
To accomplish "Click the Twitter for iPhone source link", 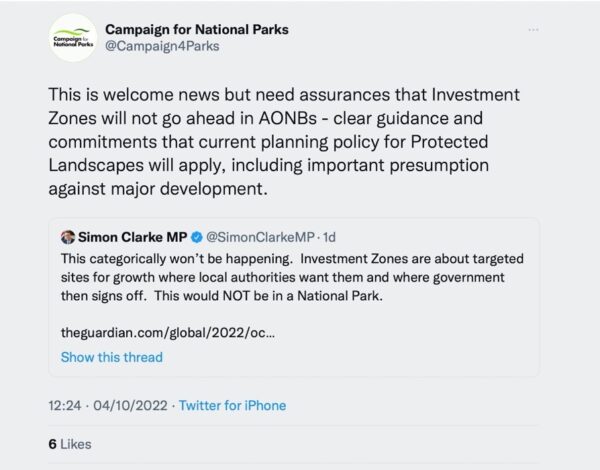I will click(233, 405).
